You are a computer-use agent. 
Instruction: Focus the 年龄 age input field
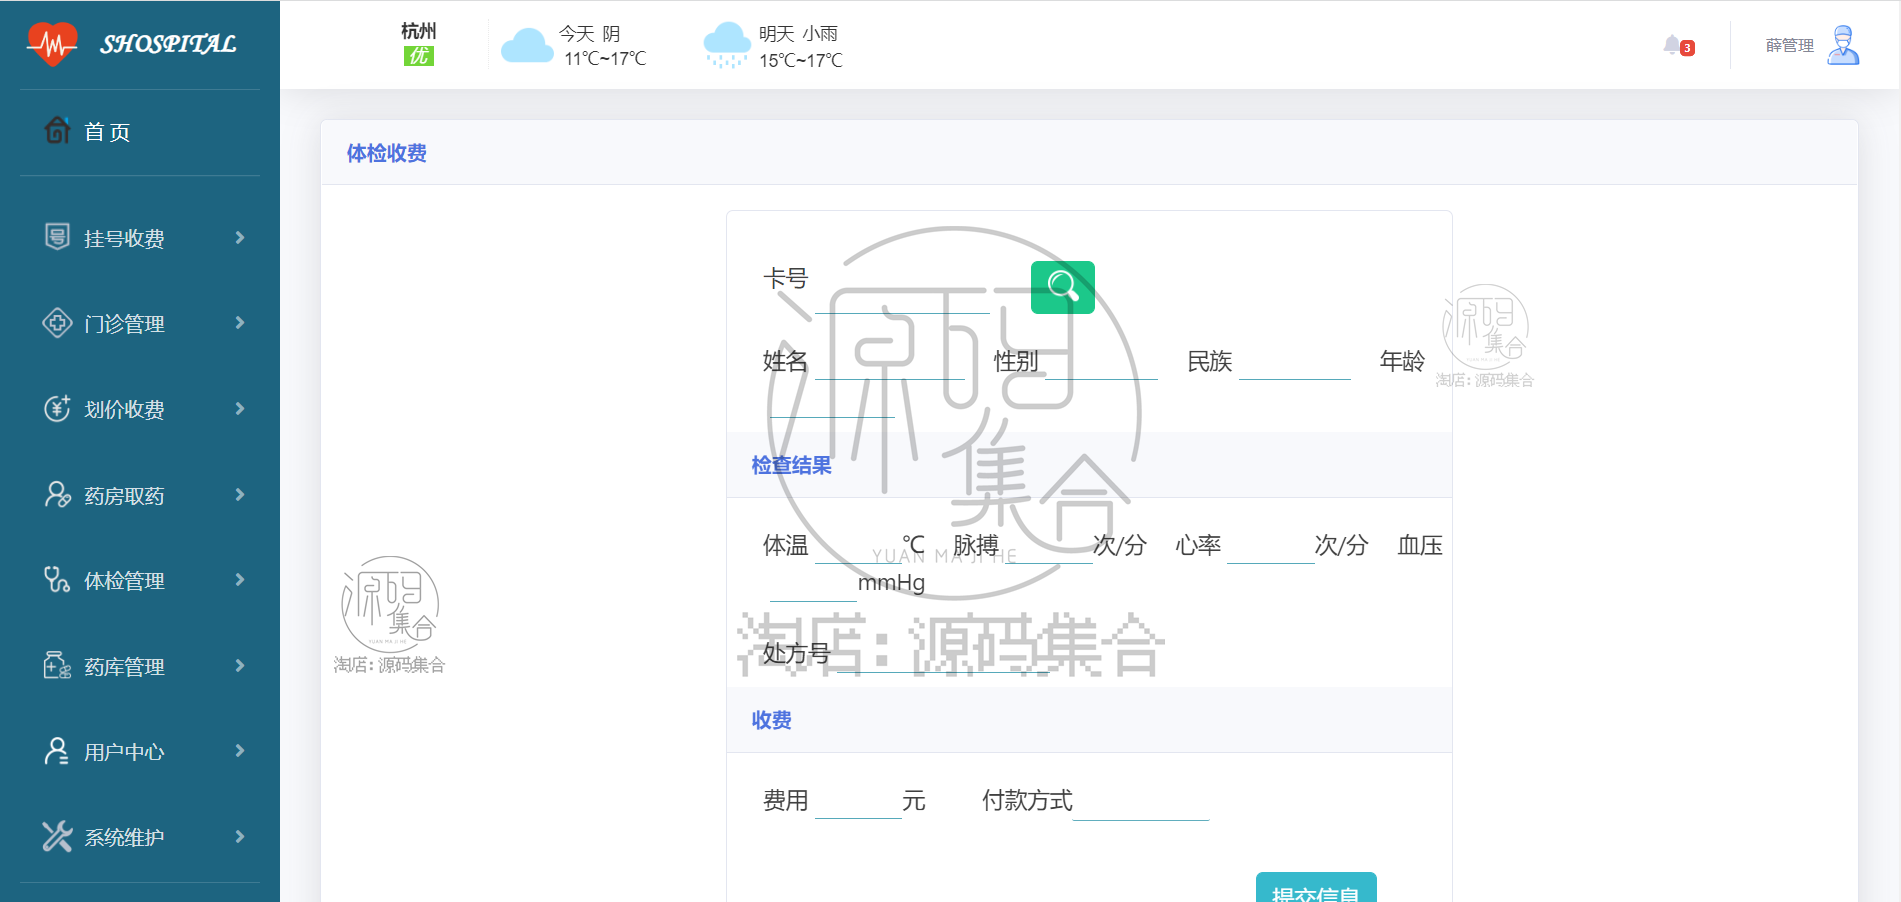tap(833, 400)
